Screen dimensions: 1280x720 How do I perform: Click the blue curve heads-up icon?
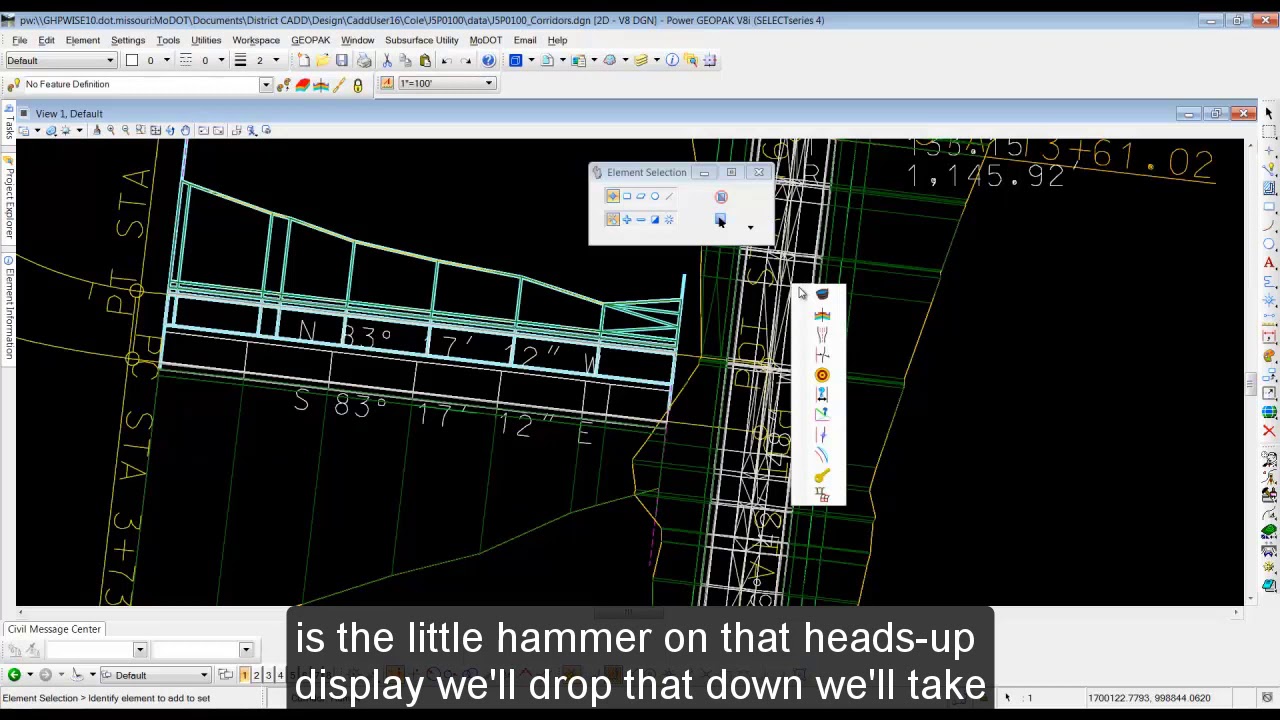point(822,456)
